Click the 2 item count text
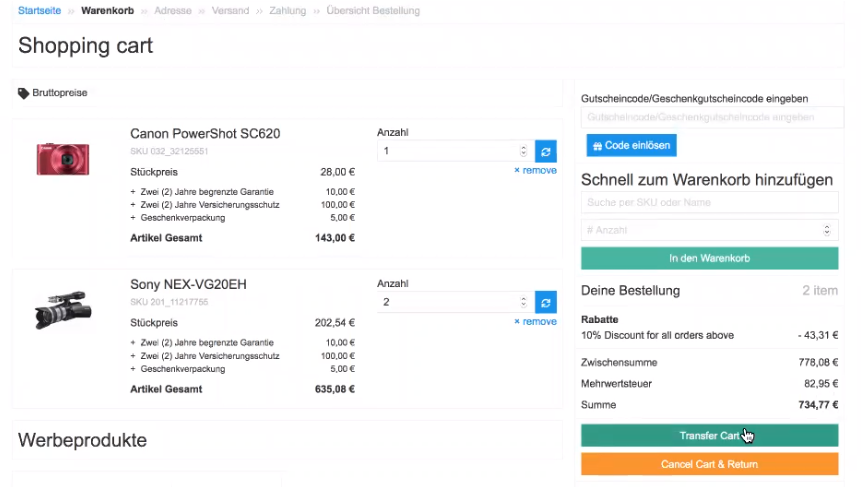 (820, 290)
